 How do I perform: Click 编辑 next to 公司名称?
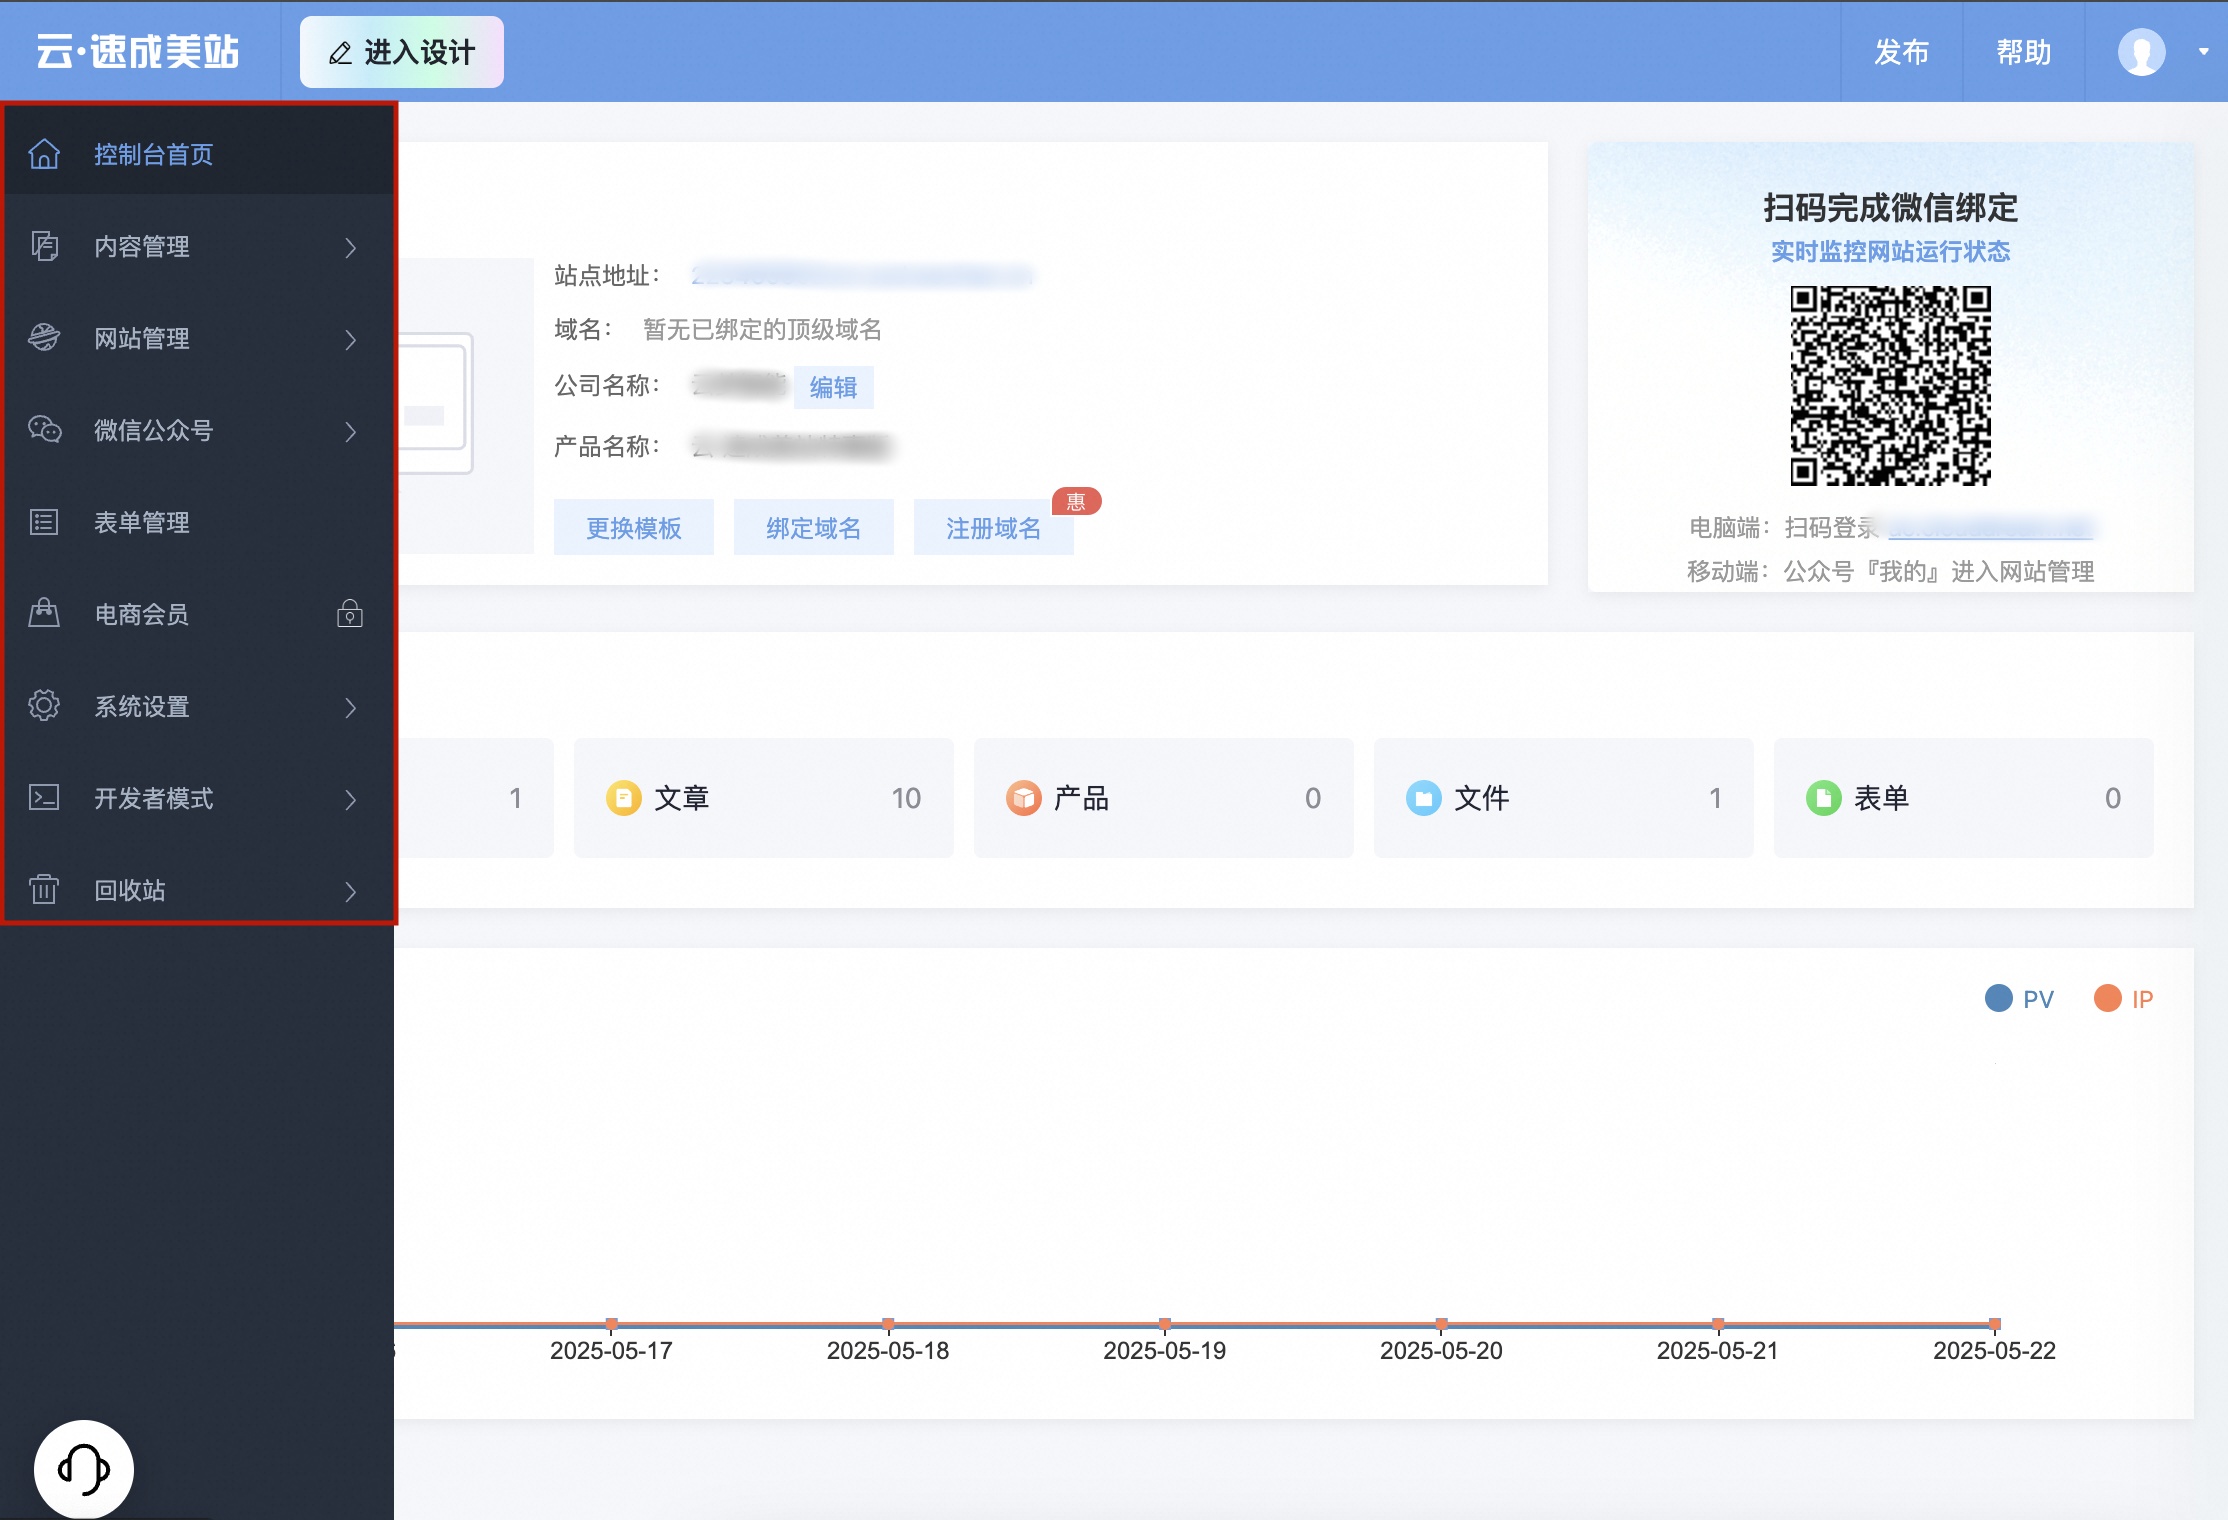[x=834, y=387]
